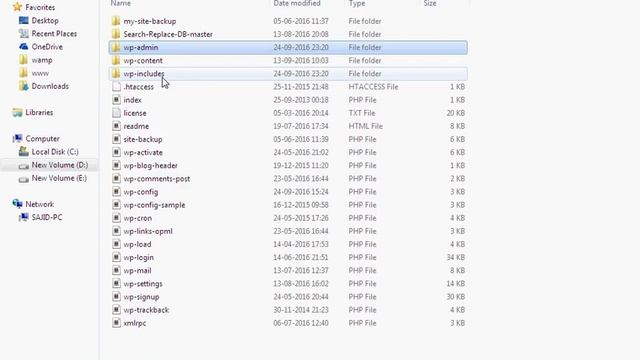This screenshot has height=360, width=640.
Task: Click the license text file icon
Action: pos(116,113)
